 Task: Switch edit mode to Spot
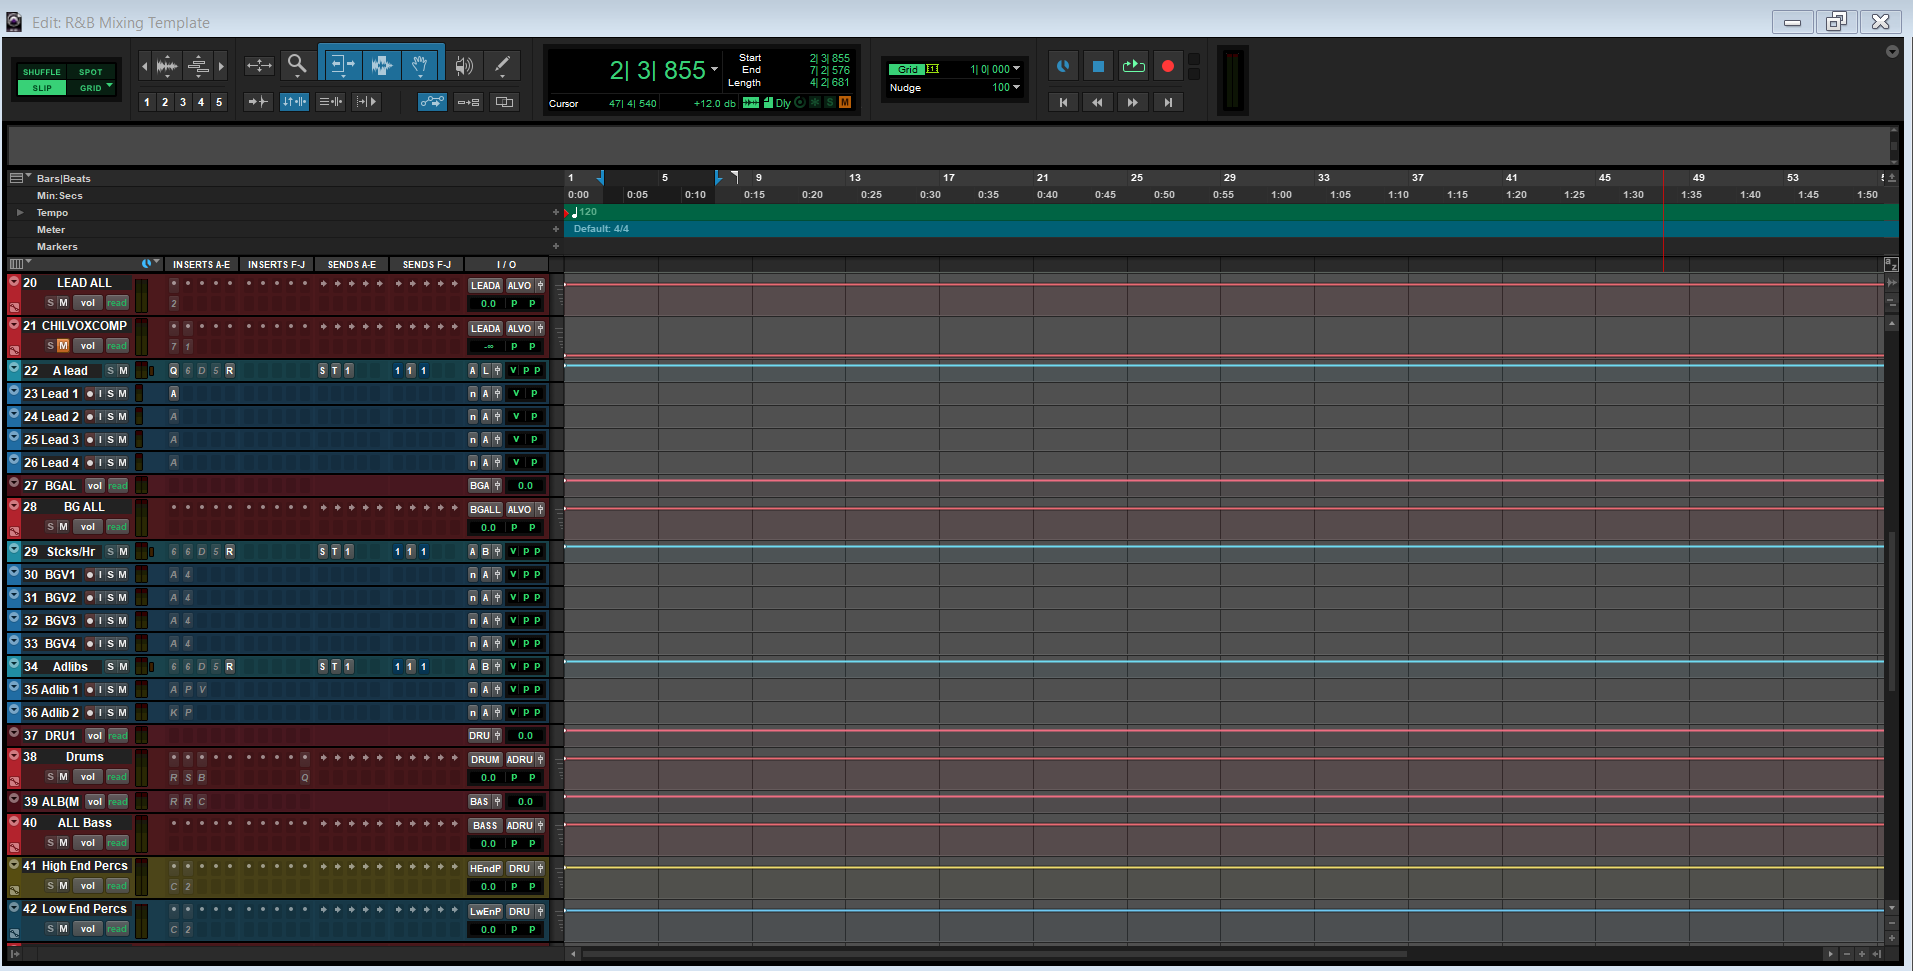coord(90,72)
